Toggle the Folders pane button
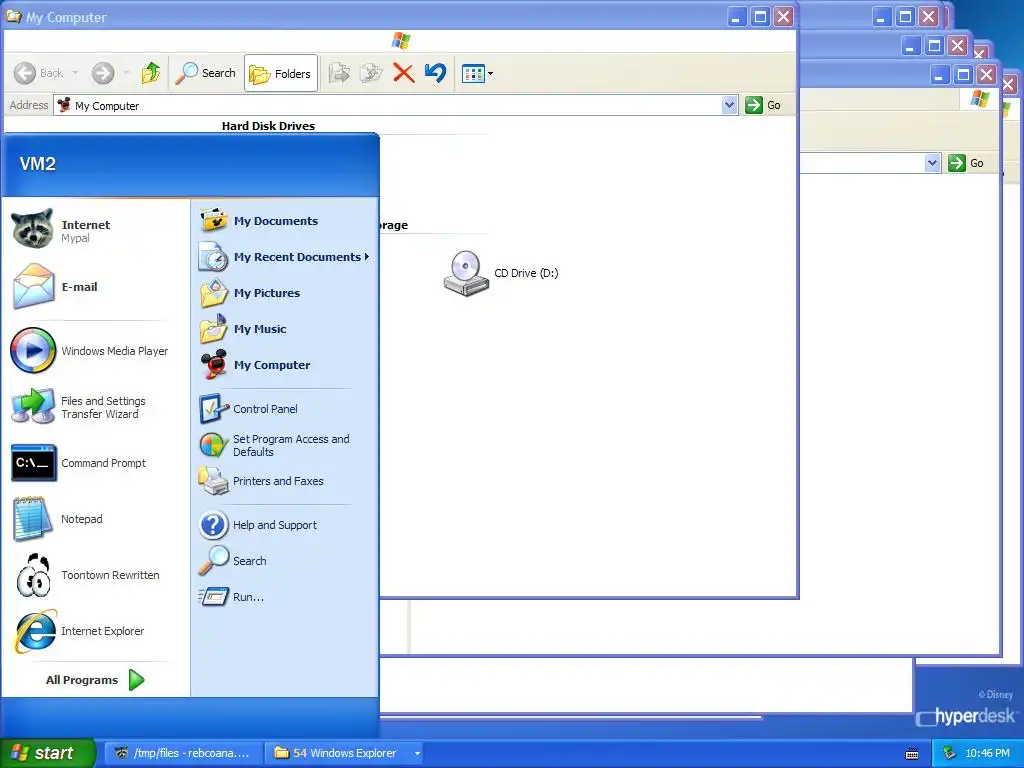Image resolution: width=1024 pixels, height=768 pixels. (x=281, y=73)
